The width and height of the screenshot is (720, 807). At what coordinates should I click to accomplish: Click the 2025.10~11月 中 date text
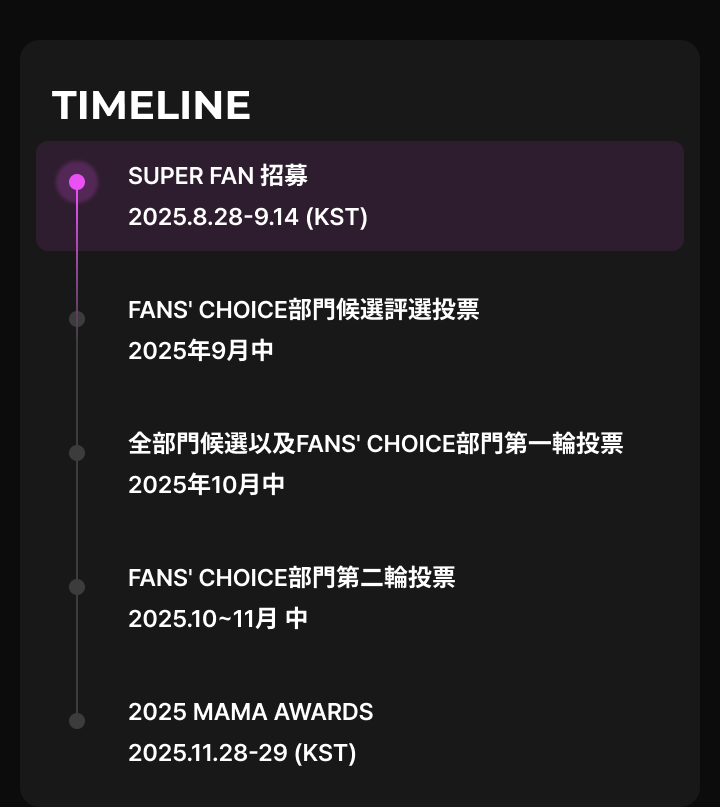(218, 618)
